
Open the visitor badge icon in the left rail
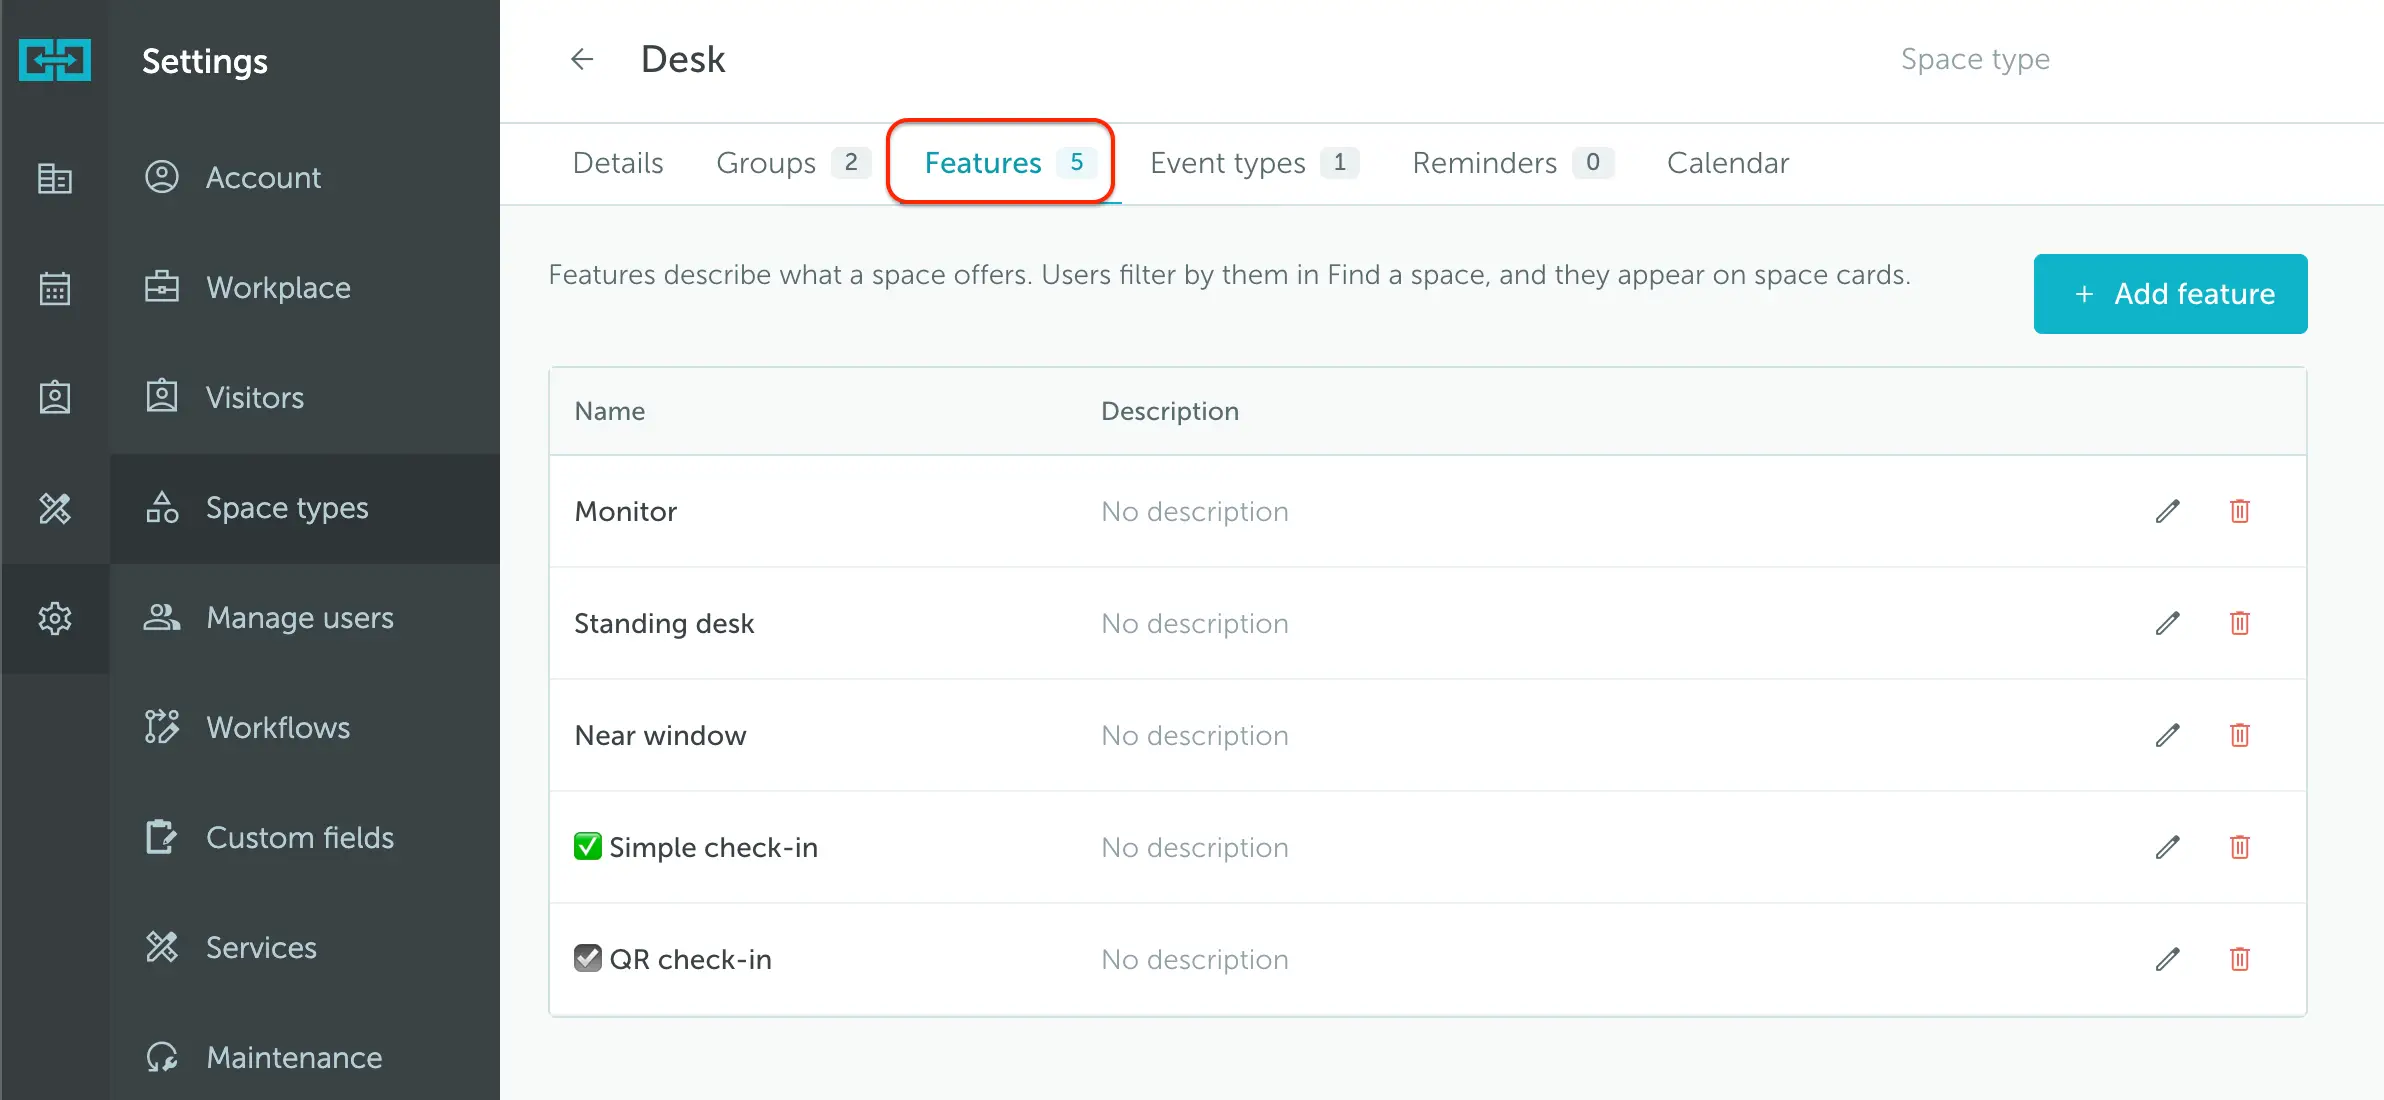pos(55,398)
